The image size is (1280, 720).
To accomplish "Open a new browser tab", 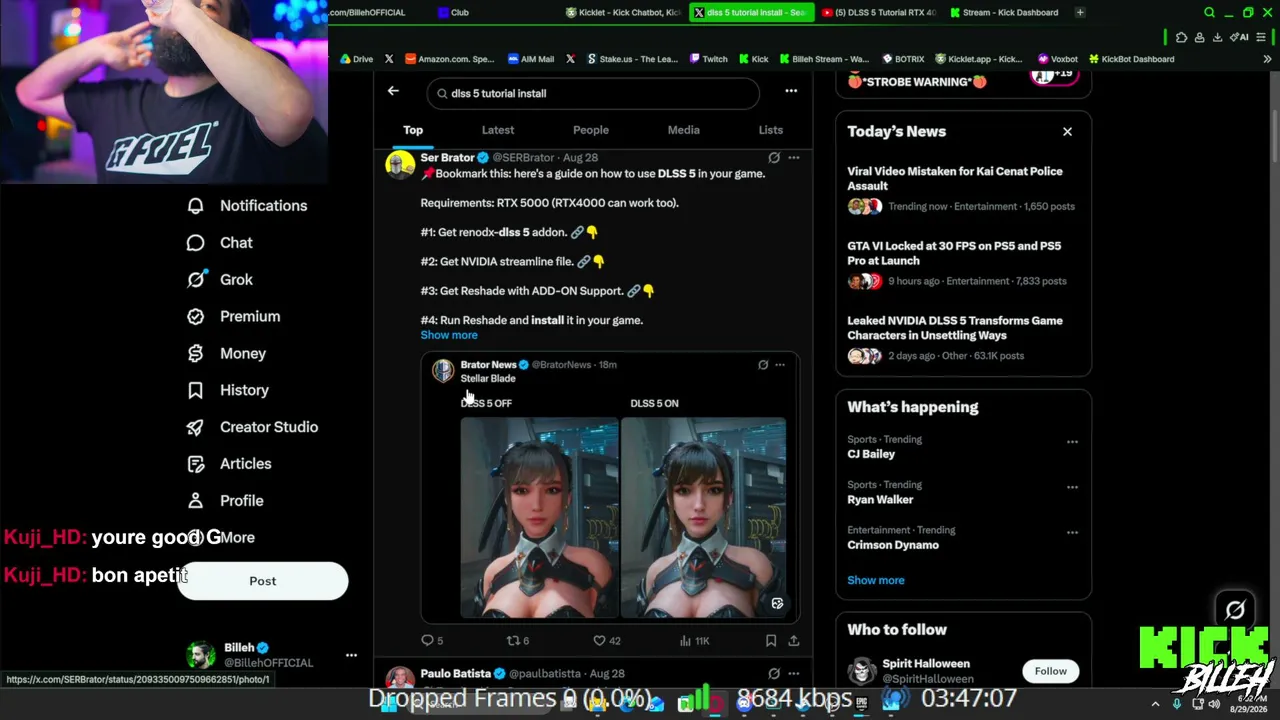I will (1080, 13).
